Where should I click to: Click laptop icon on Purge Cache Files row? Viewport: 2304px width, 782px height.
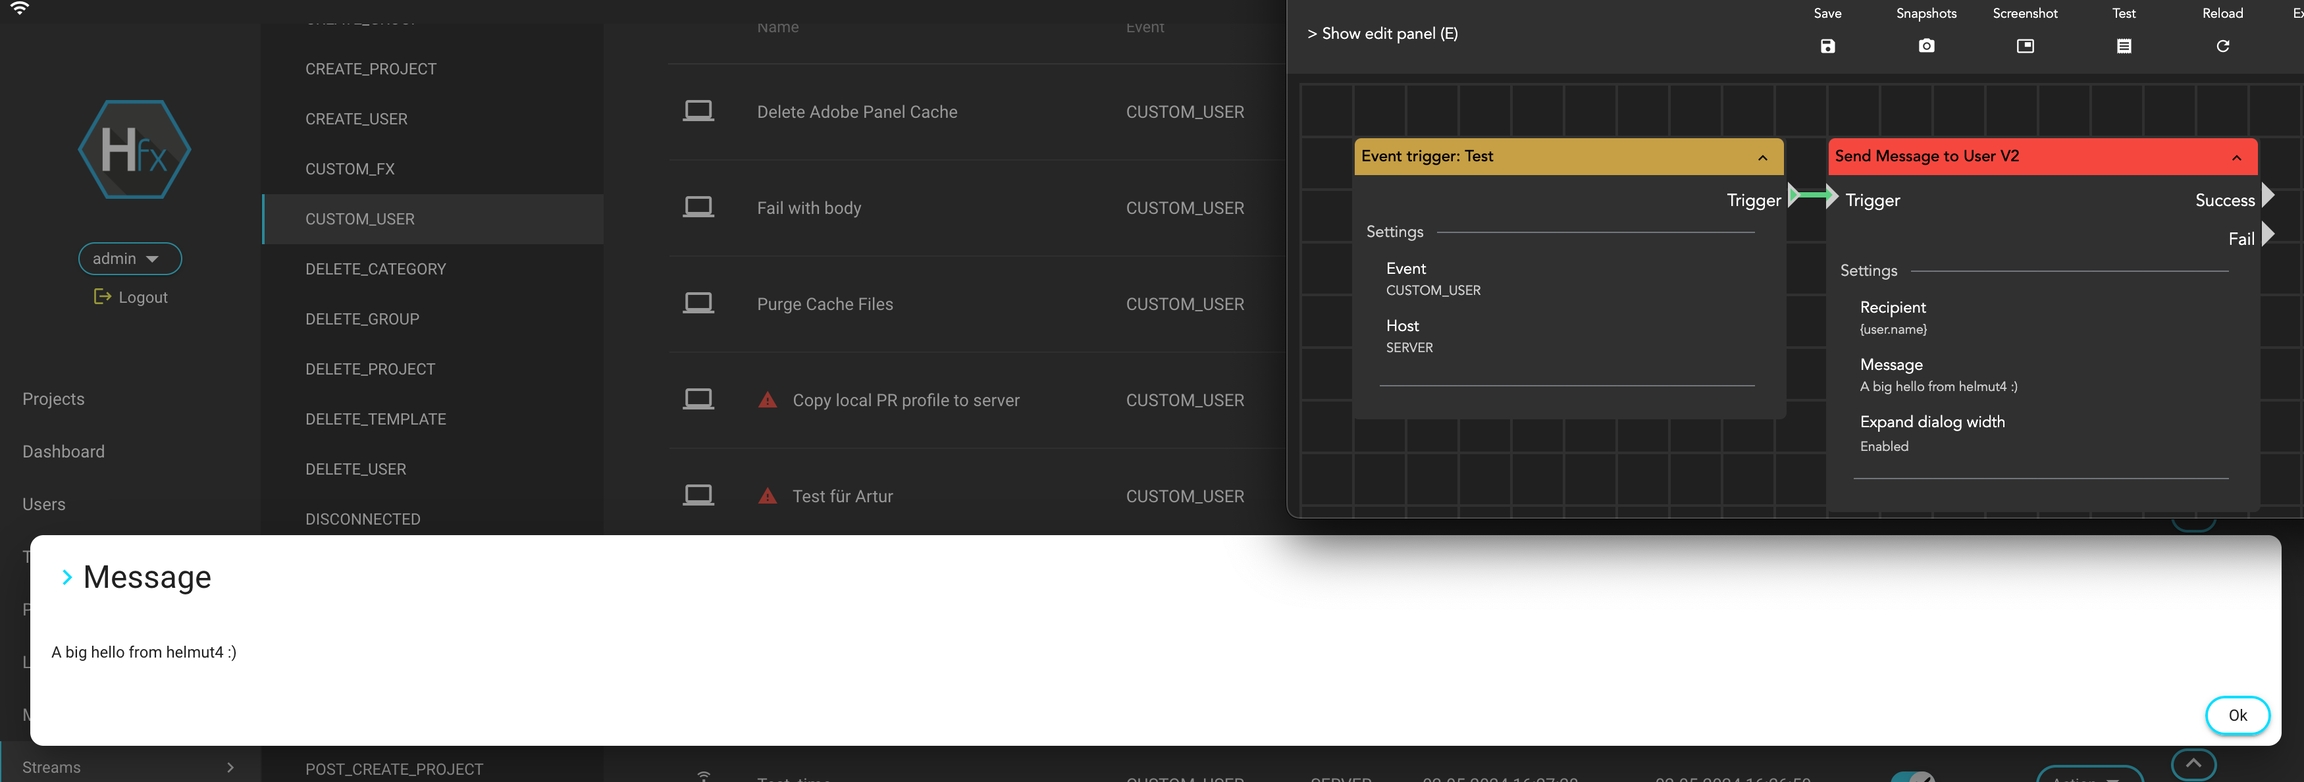click(x=698, y=303)
